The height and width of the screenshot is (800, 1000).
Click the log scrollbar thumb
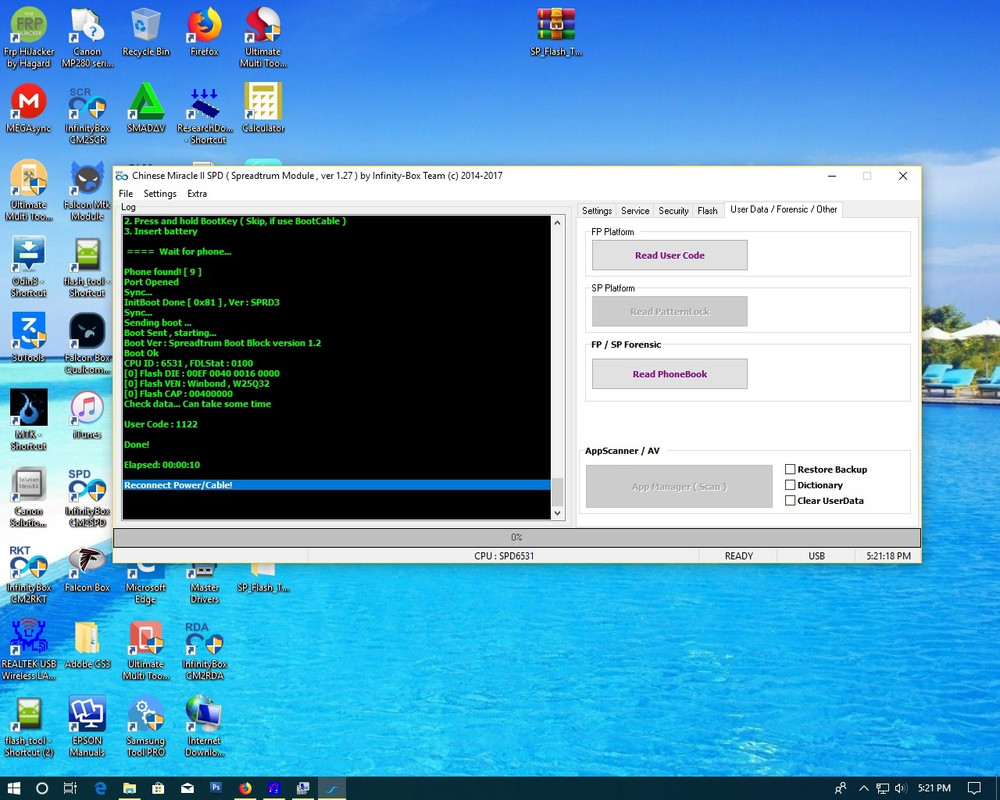point(557,492)
